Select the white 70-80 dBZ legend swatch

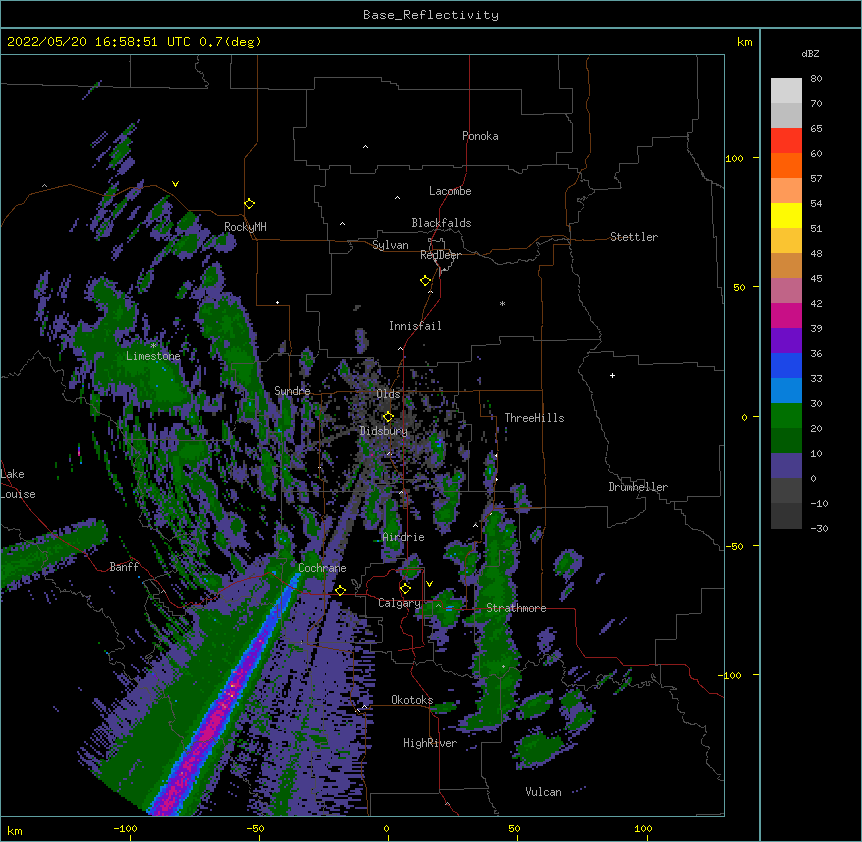786,91
